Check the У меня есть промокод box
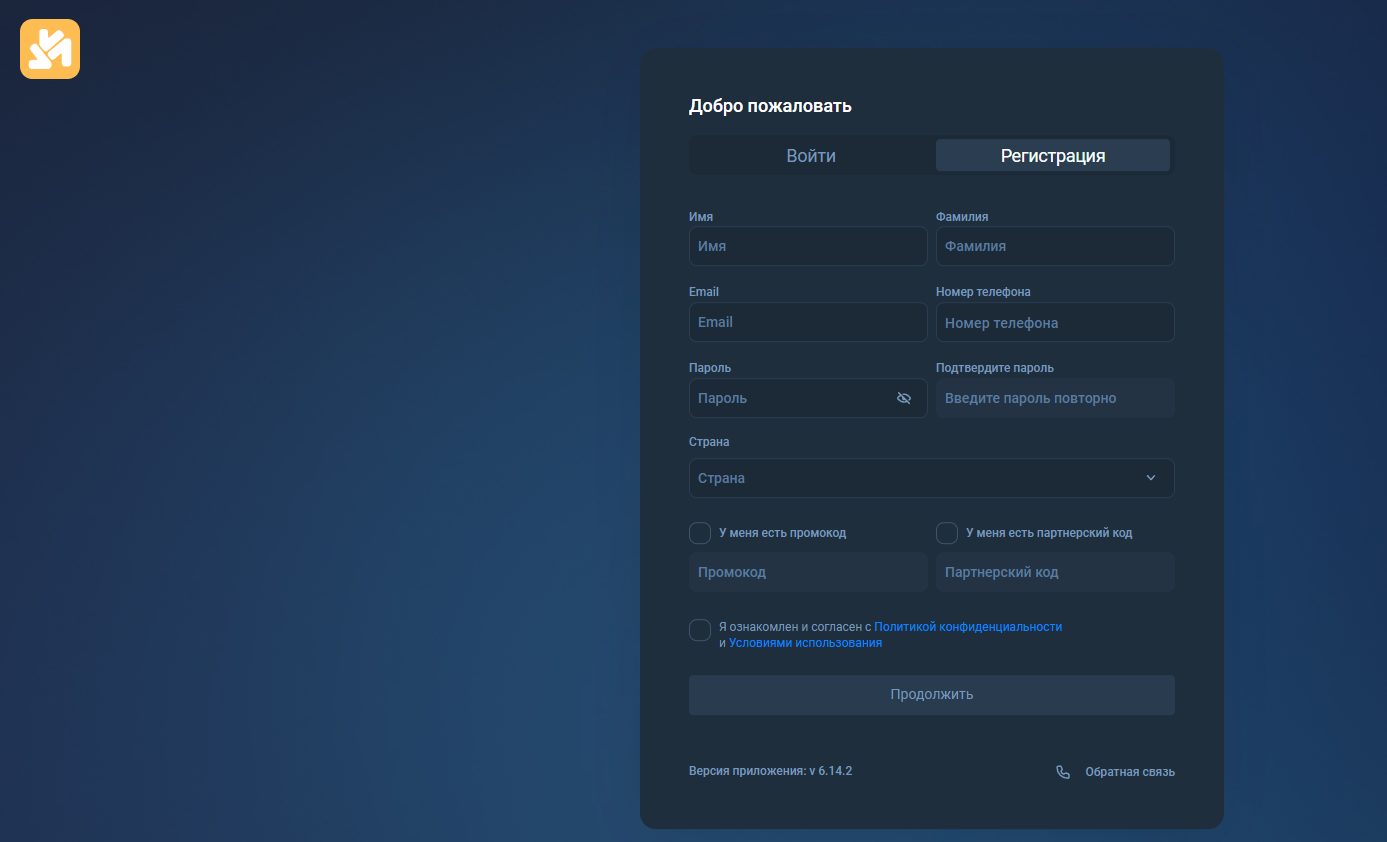 pos(700,533)
